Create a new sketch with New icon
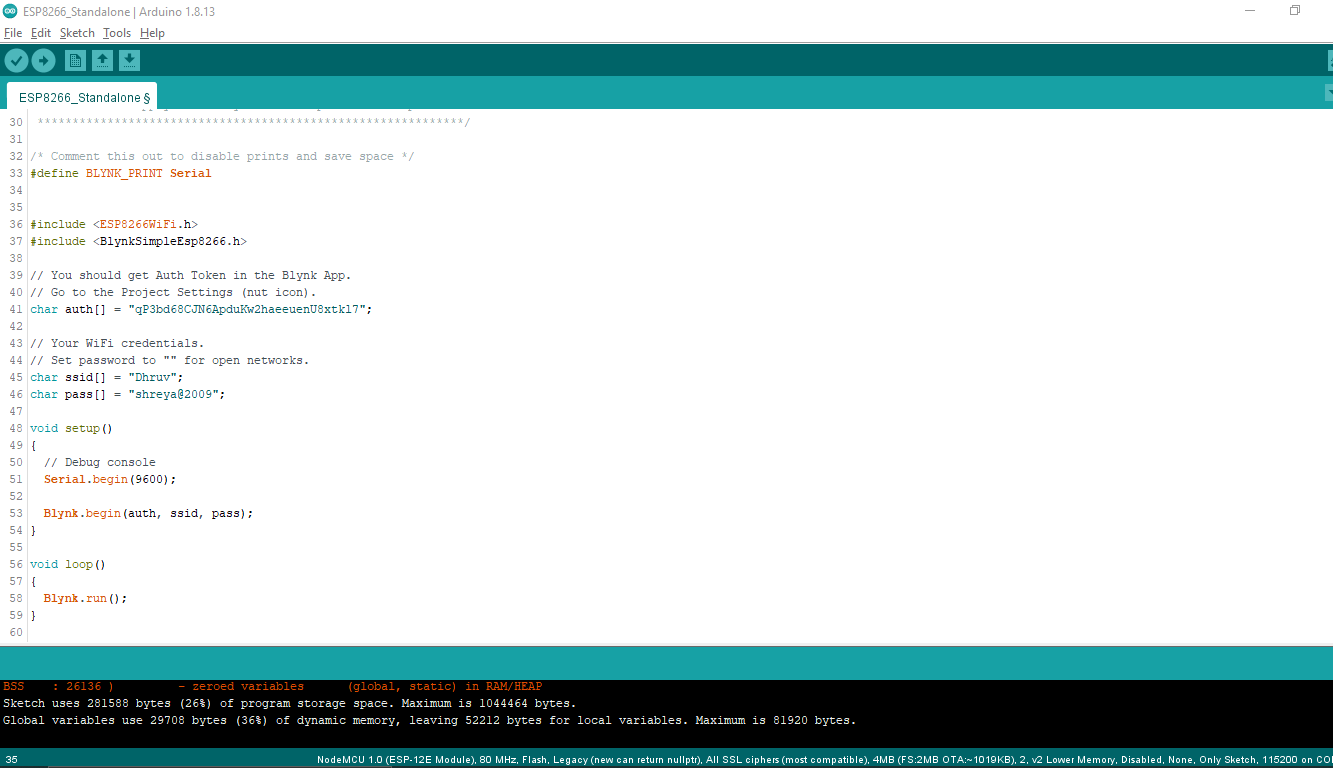Image resolution: width=1333 pixels, height=768 pixels. 75,61
